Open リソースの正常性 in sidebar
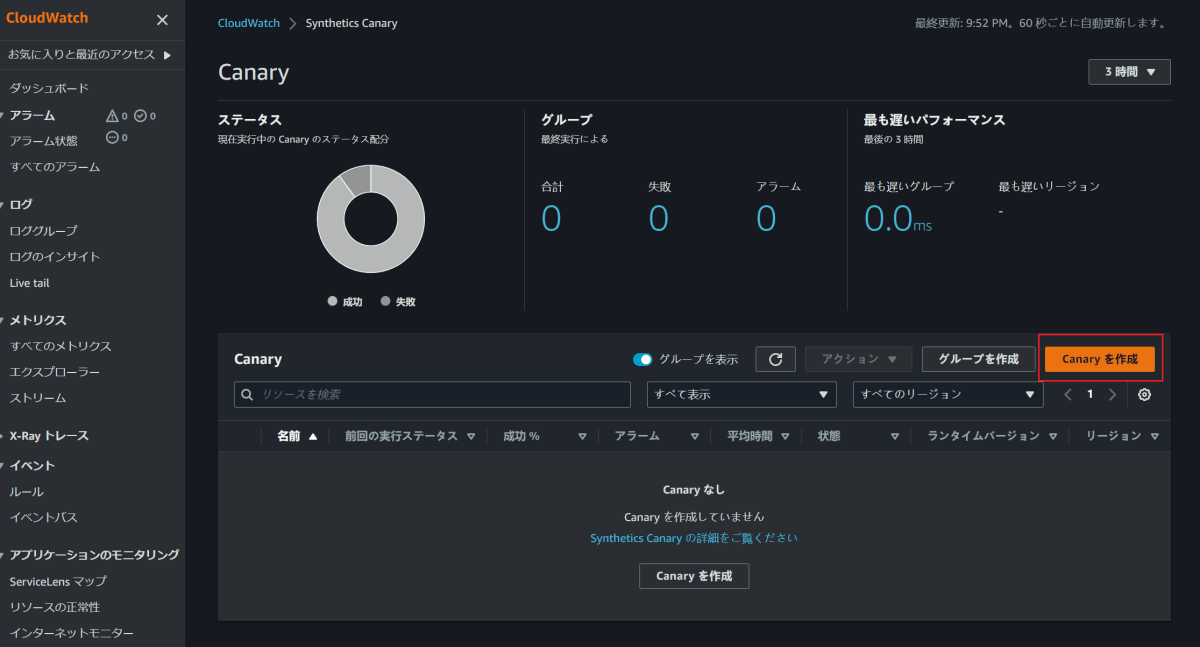 point(55,607)
